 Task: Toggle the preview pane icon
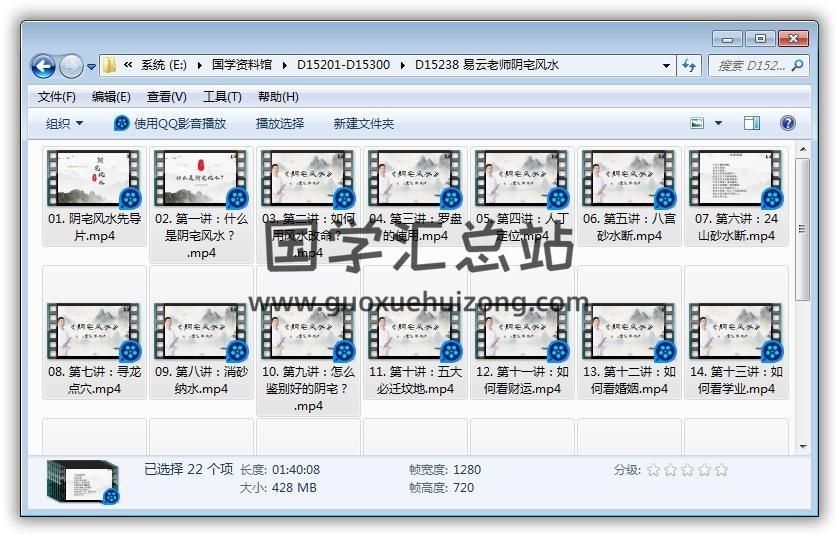tap(752, 124)
